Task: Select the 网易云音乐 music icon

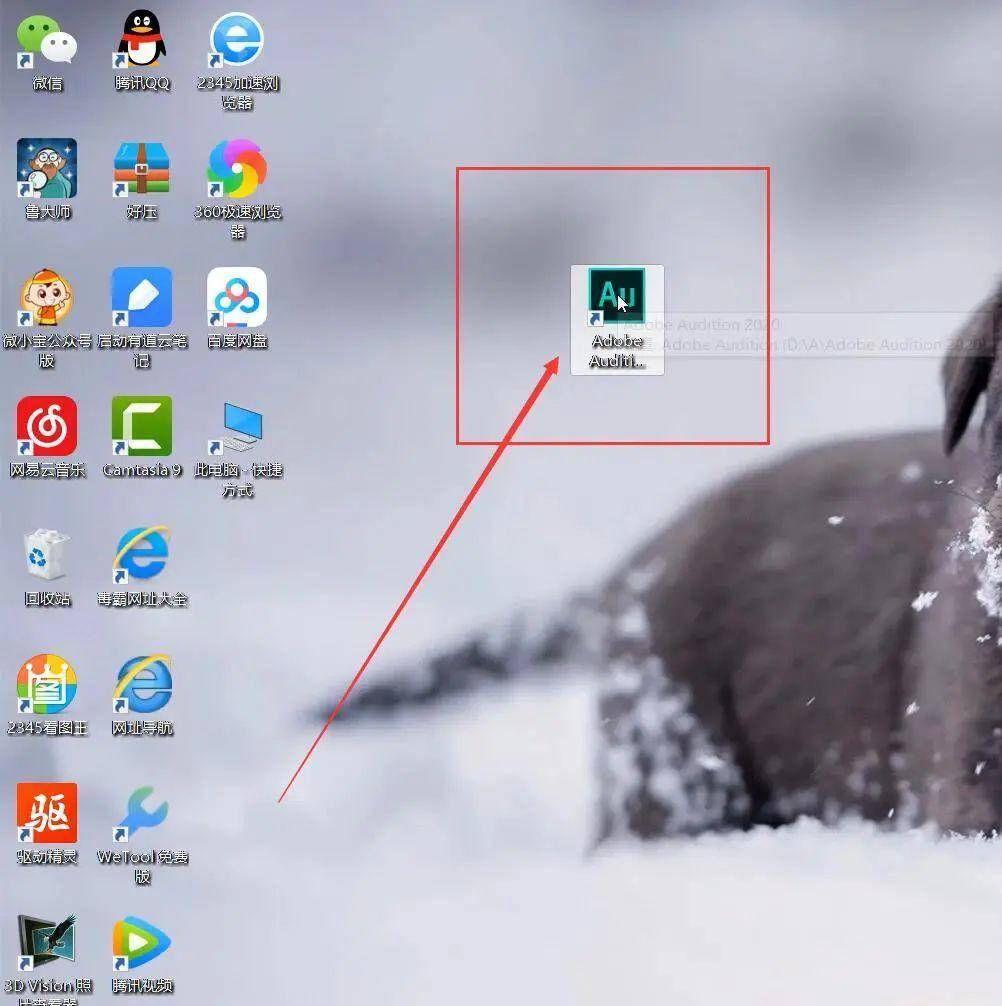Action: [46, 427]
